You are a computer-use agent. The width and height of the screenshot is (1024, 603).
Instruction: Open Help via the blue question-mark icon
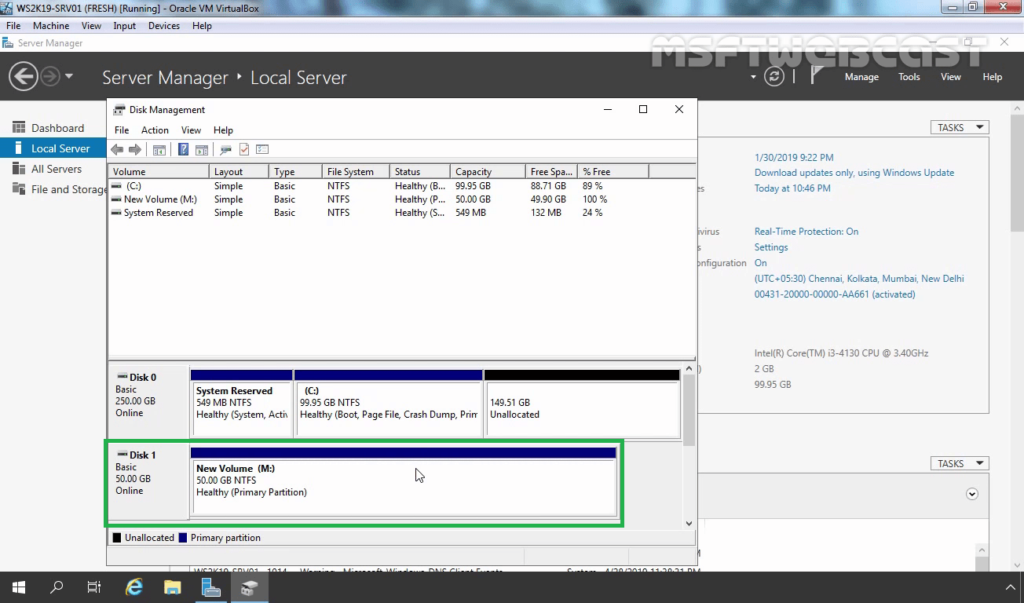point(184,150)
